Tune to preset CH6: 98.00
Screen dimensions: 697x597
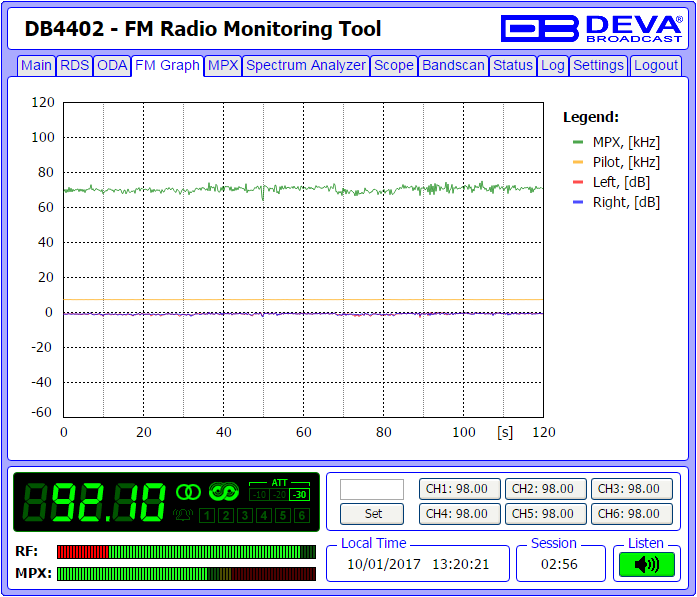click(x=632, y=514)
